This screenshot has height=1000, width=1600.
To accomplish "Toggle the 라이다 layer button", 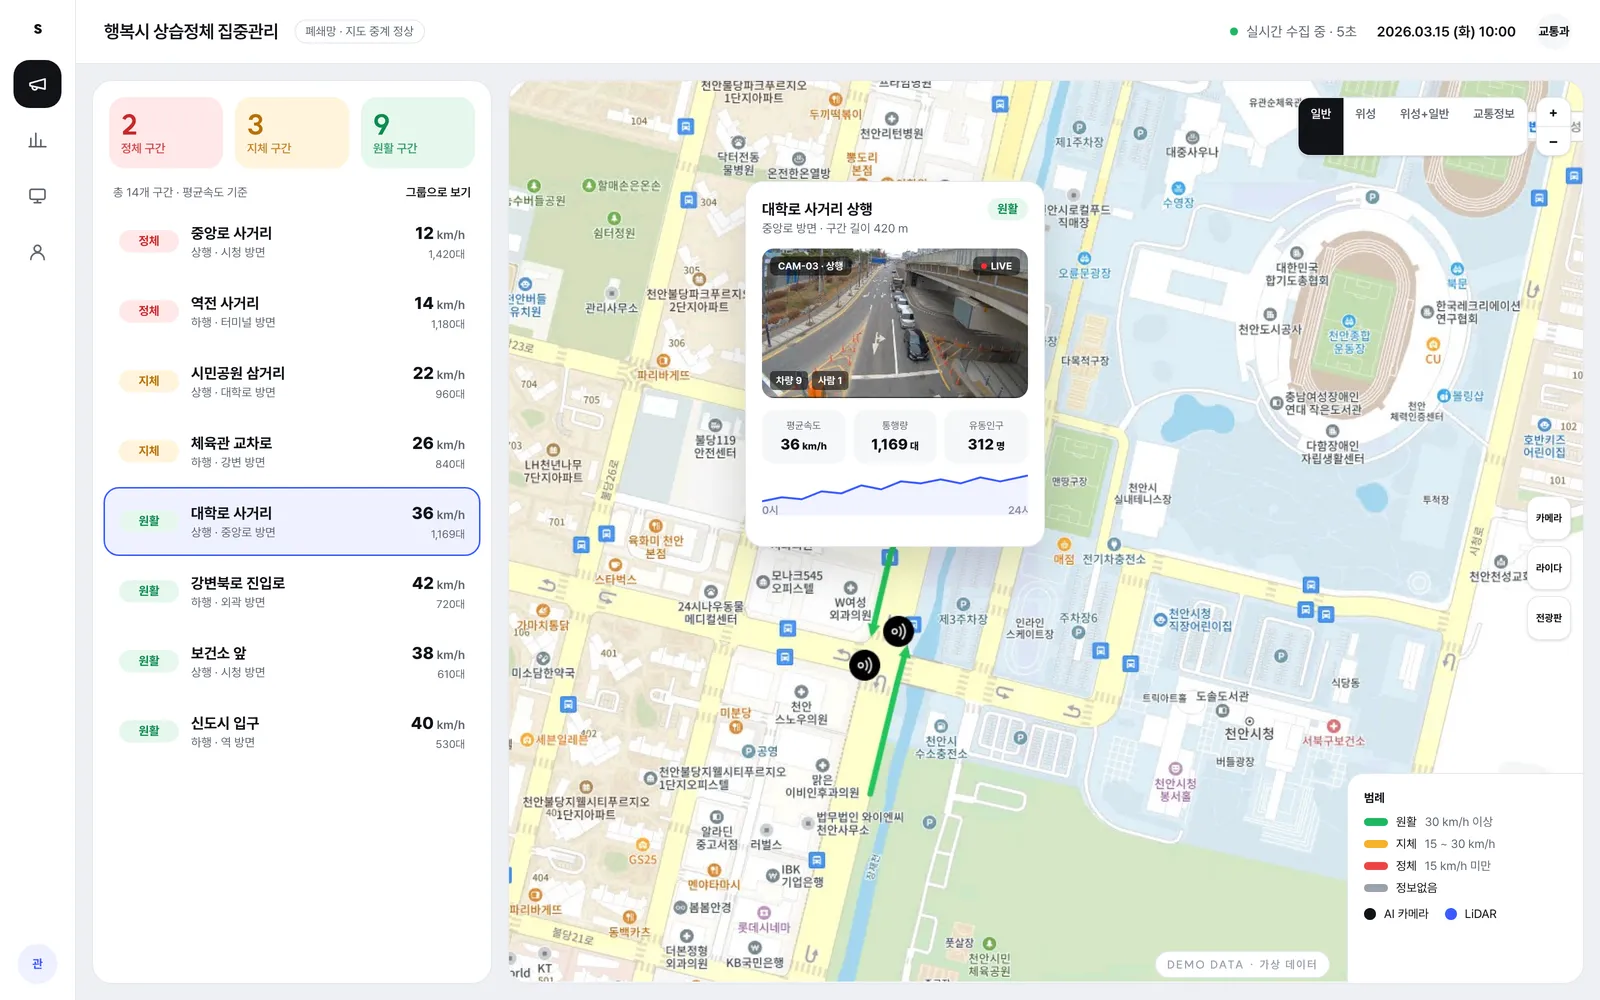I will pyautogui.click(x=1549, y=568).
